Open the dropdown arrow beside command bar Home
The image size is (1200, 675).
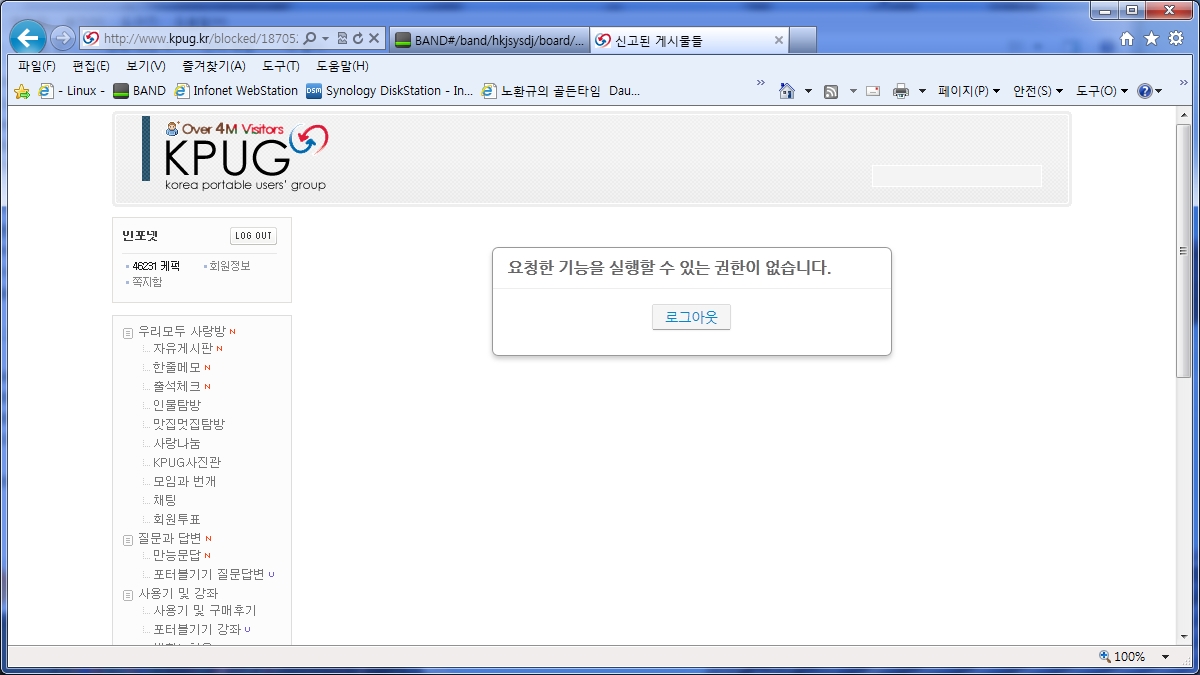[x=808, y=91]
